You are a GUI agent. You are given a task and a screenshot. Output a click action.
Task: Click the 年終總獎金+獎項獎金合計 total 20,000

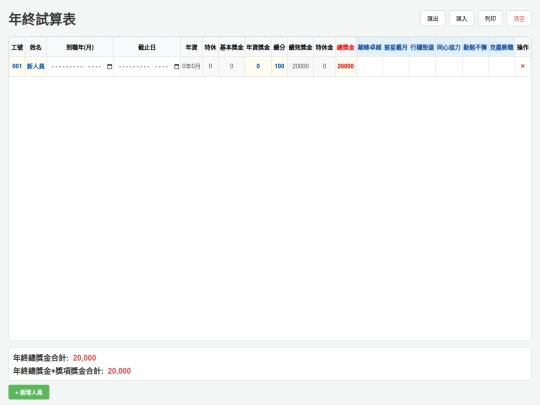[x=119, y=371]
